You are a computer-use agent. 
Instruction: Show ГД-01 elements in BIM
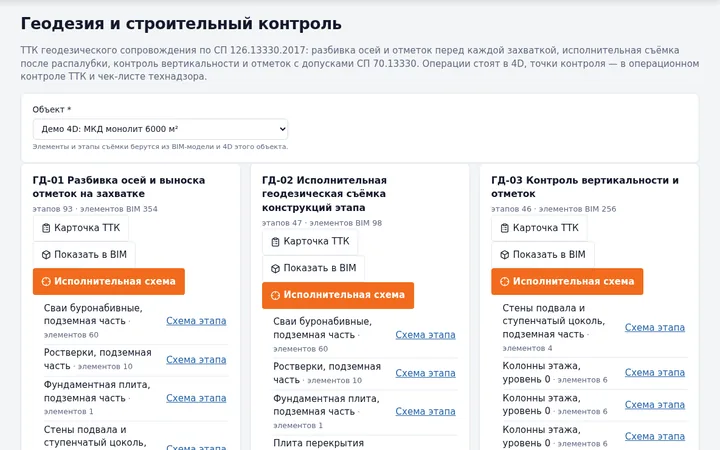tap(84, 255)
